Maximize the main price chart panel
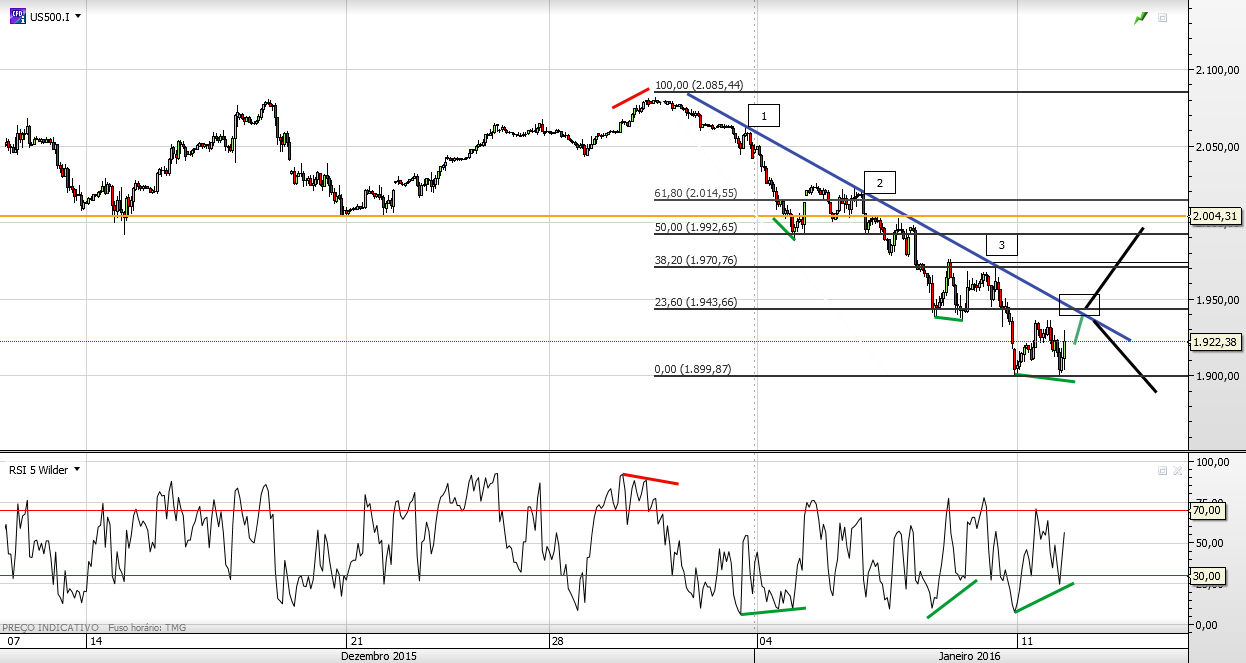This screenshot has height=663, width=1246. pos(1163,18)
